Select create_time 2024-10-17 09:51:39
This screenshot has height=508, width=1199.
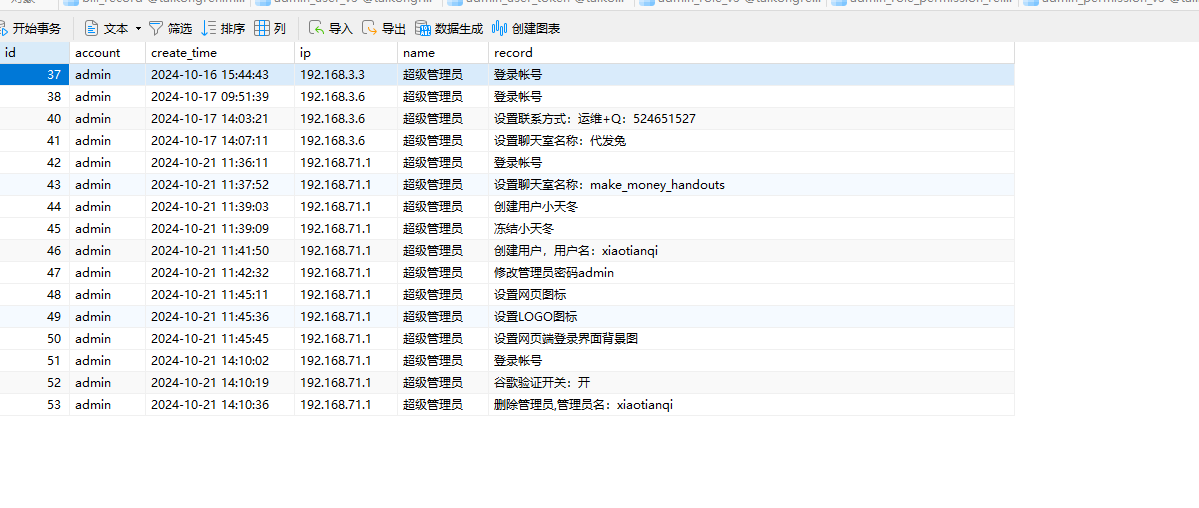point(220,96)
